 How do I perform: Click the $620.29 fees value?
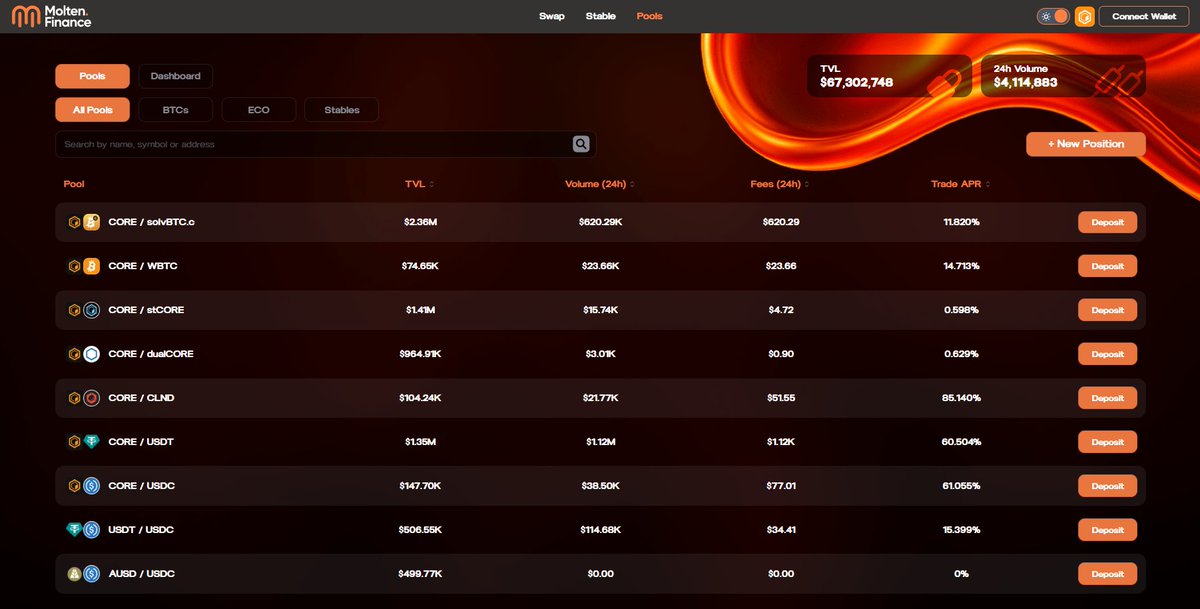(781, 222)
